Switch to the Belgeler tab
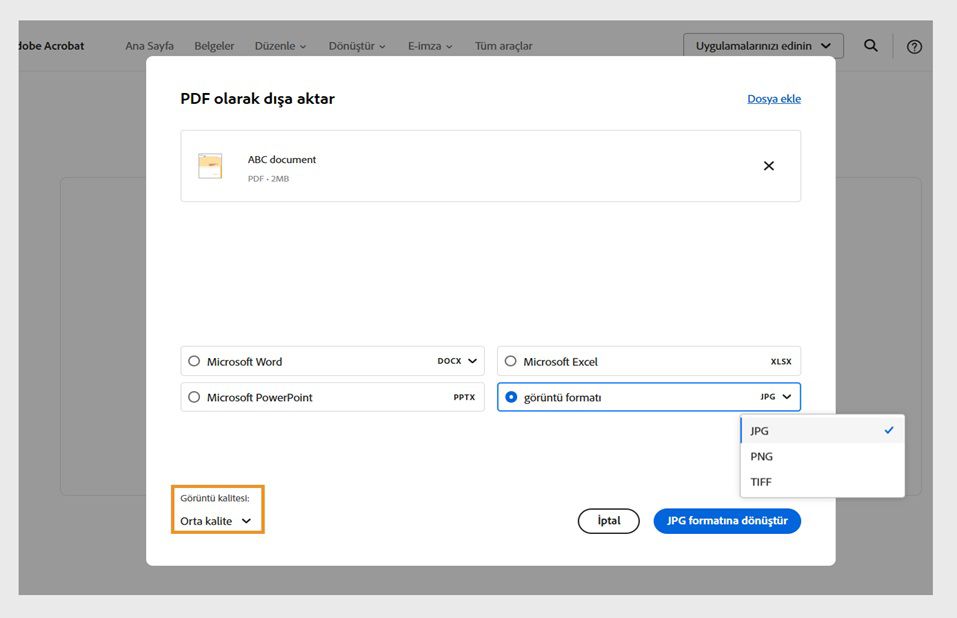 [x=214, y=45]
